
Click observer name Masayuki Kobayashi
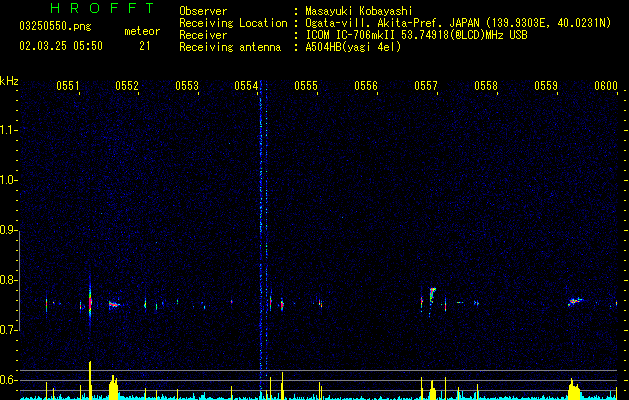[359, 11]
